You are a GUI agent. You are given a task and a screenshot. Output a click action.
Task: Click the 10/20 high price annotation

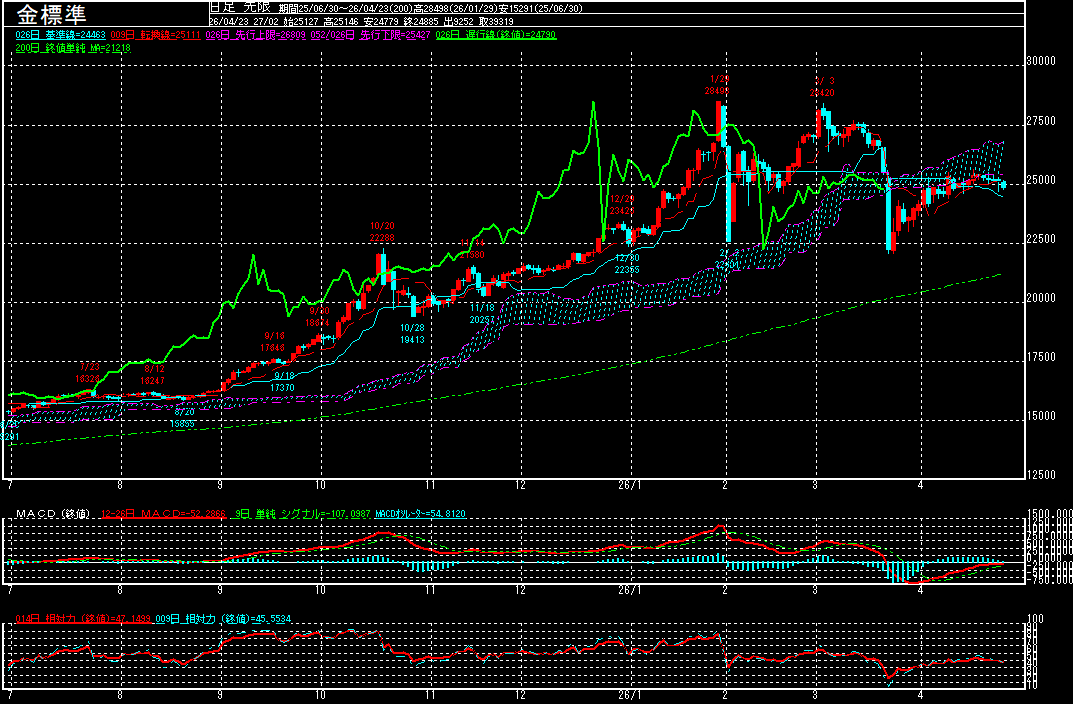point(382,232)
